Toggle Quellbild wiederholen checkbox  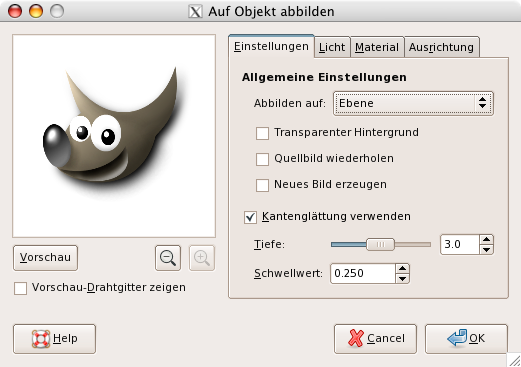pos(262,159)
